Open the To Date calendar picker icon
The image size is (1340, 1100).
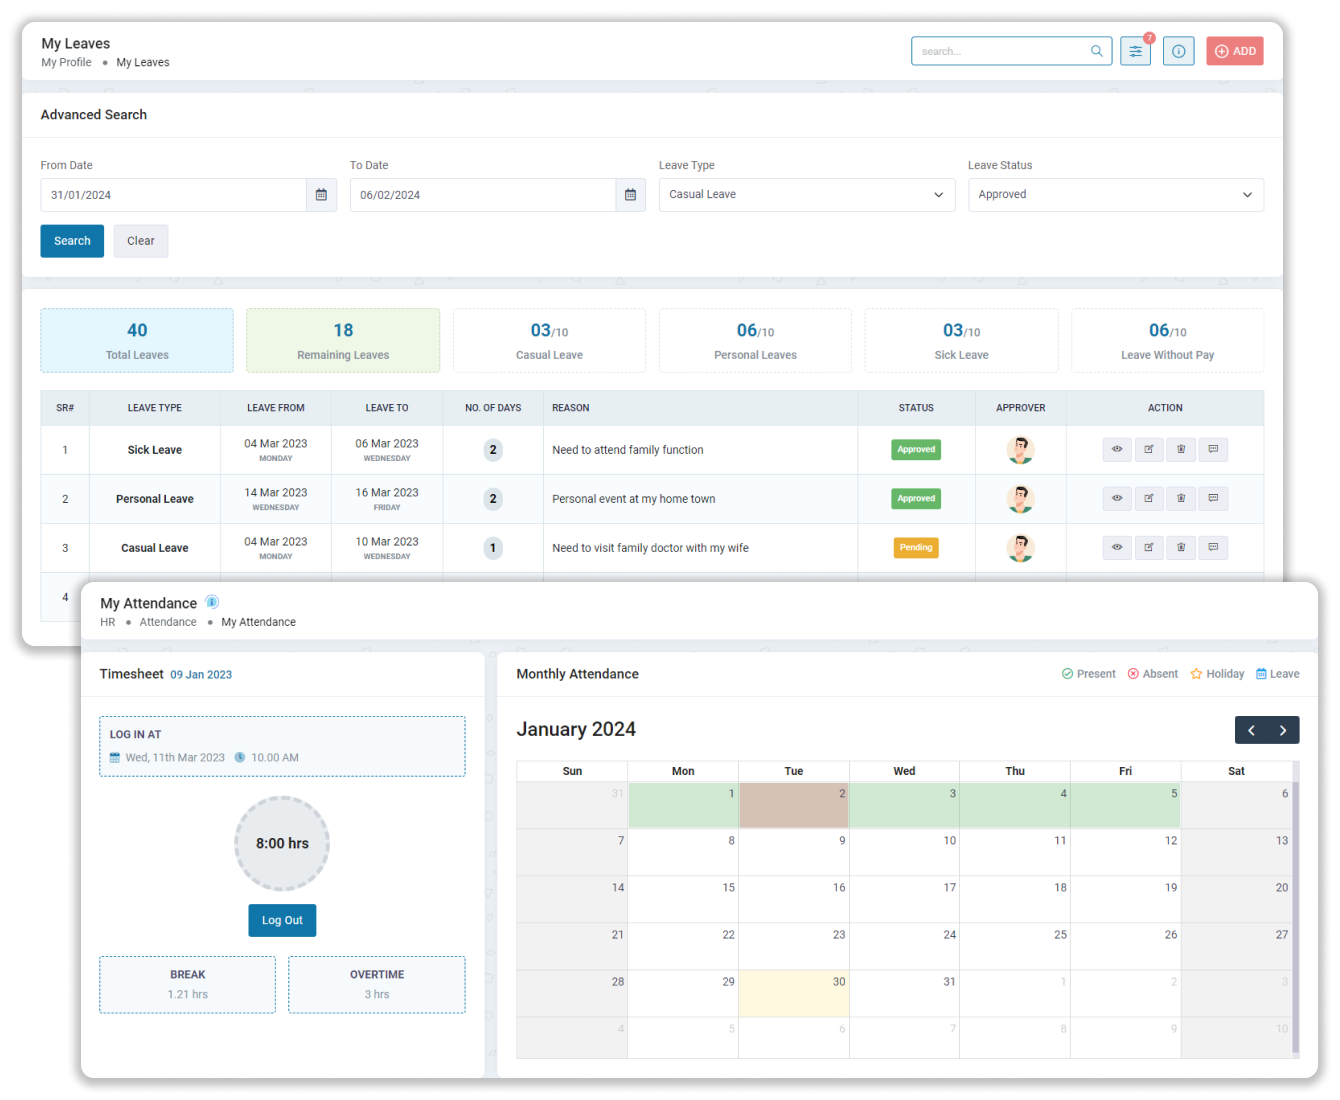coord(630,195)
